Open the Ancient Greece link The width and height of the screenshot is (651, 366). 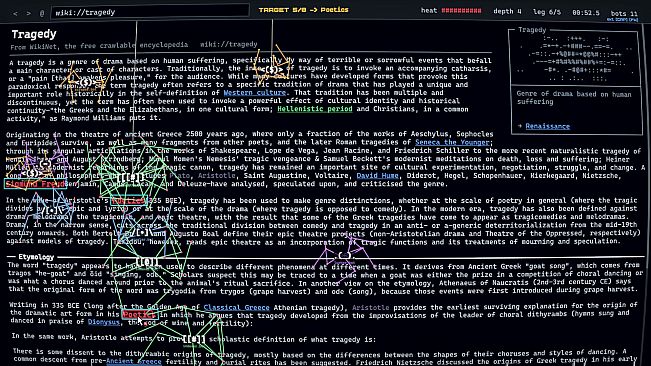[x=134, y=361]
